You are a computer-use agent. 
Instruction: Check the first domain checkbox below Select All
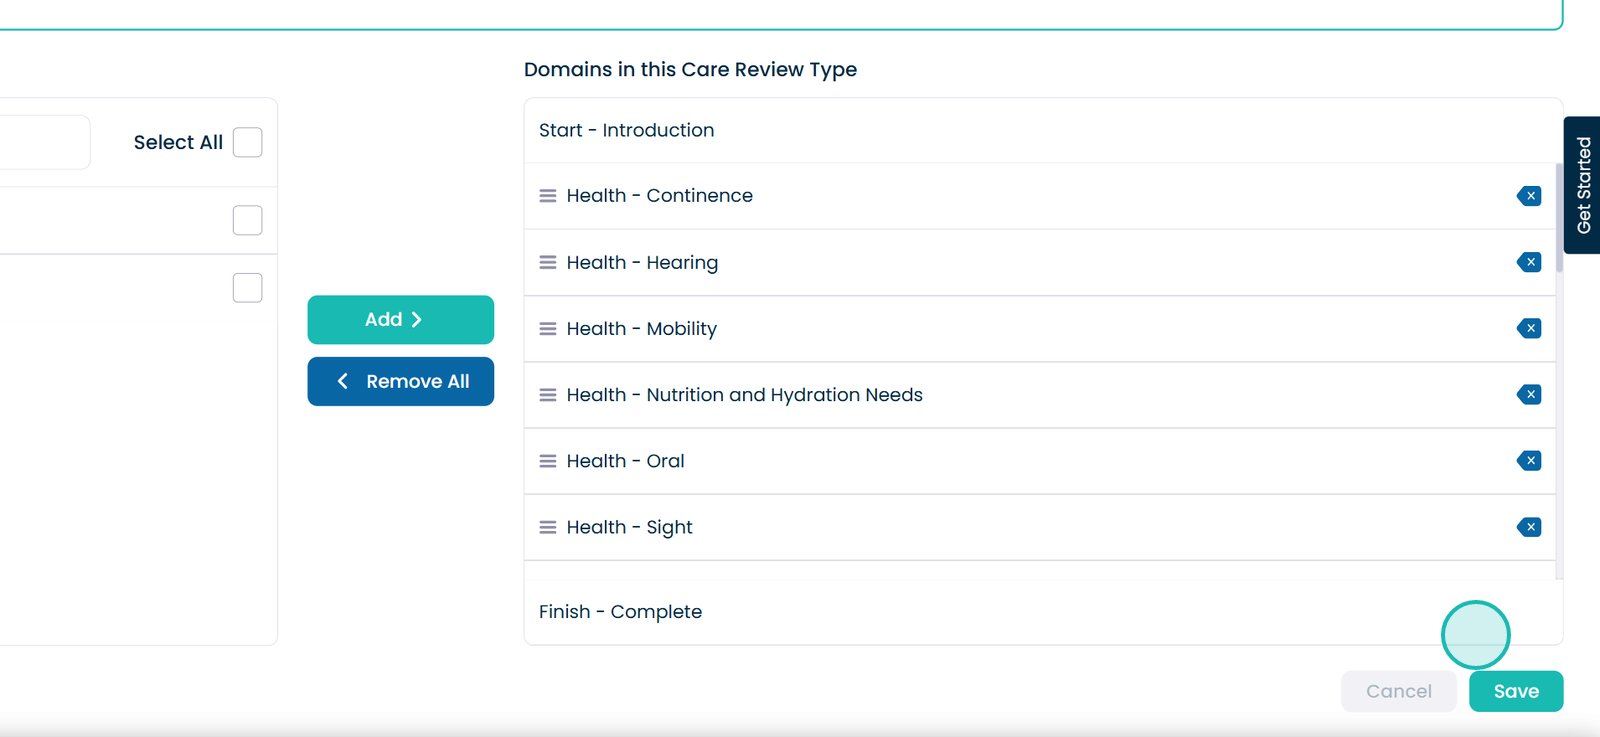point(247,220)
